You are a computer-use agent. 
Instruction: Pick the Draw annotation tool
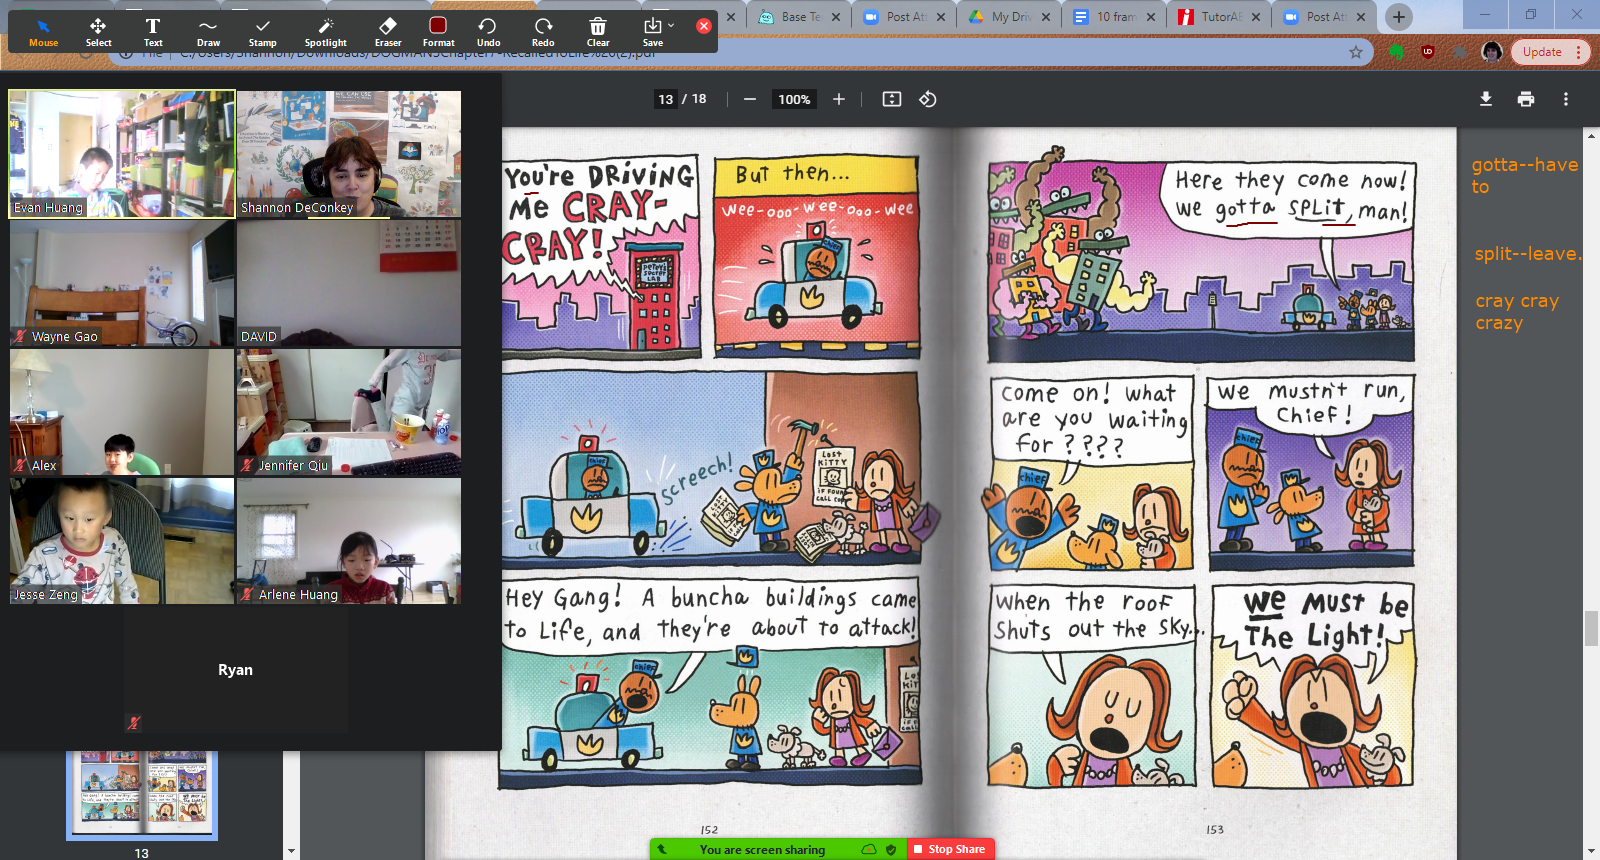[208, 32]
